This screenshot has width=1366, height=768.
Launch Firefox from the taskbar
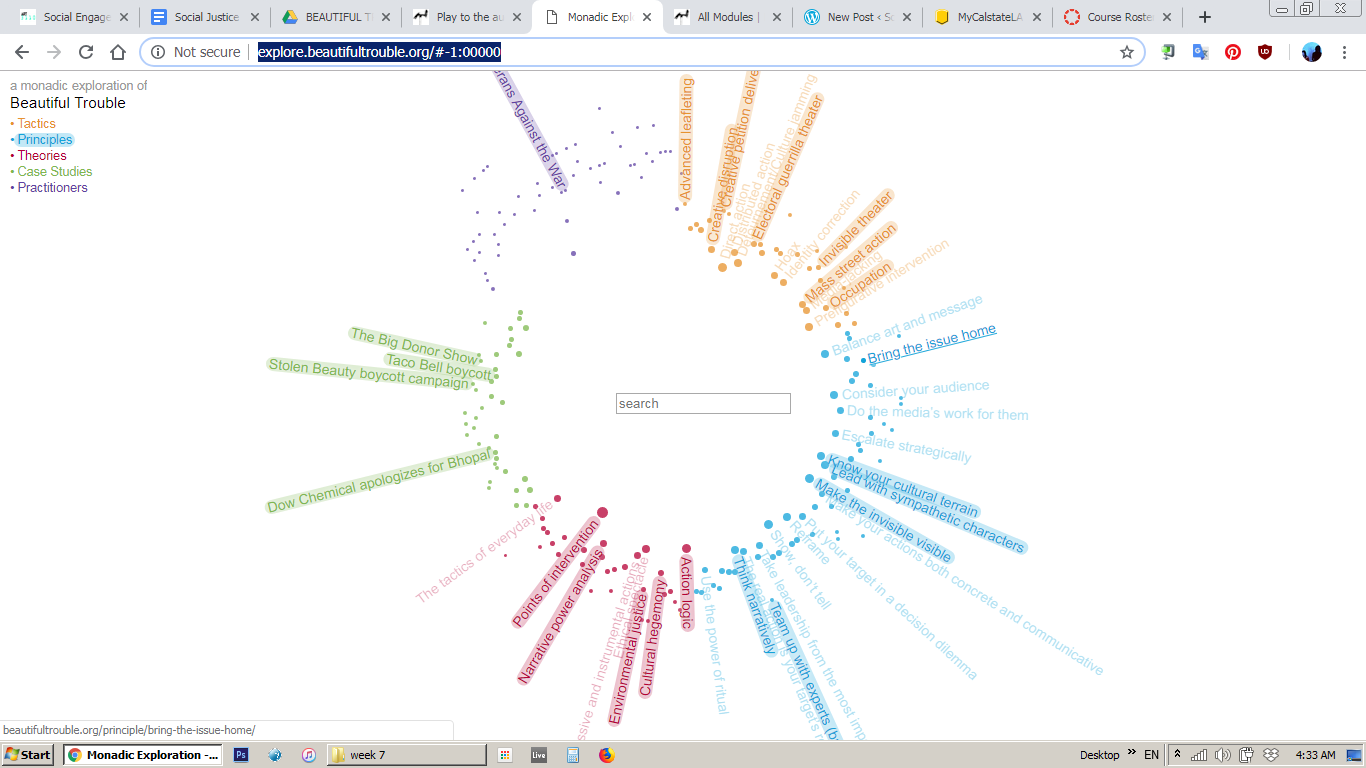pyautogui.click(x=606, y=755)
